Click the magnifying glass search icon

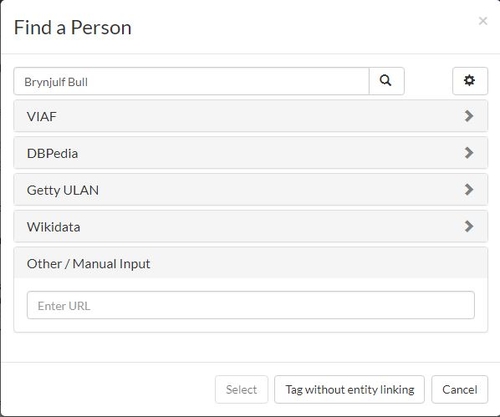pos(386,81)
